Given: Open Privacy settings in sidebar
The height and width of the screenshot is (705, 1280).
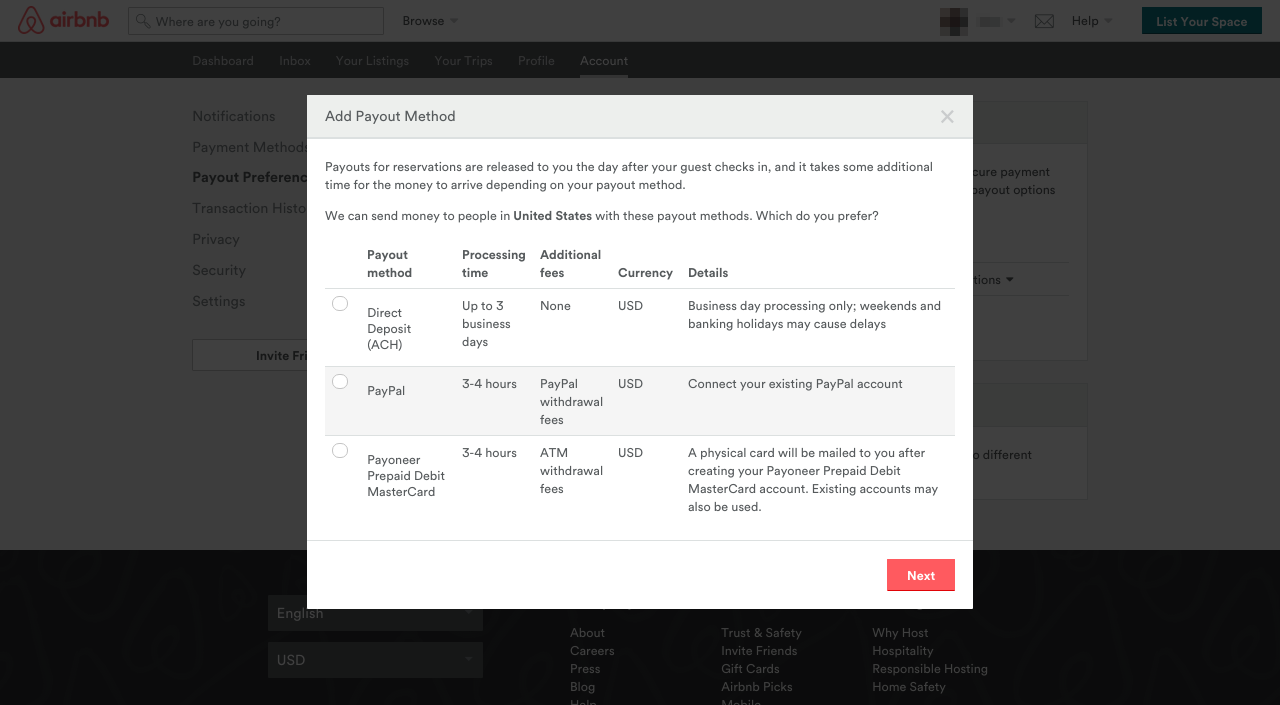Looking at the screenshot, I should coord(216,239).
